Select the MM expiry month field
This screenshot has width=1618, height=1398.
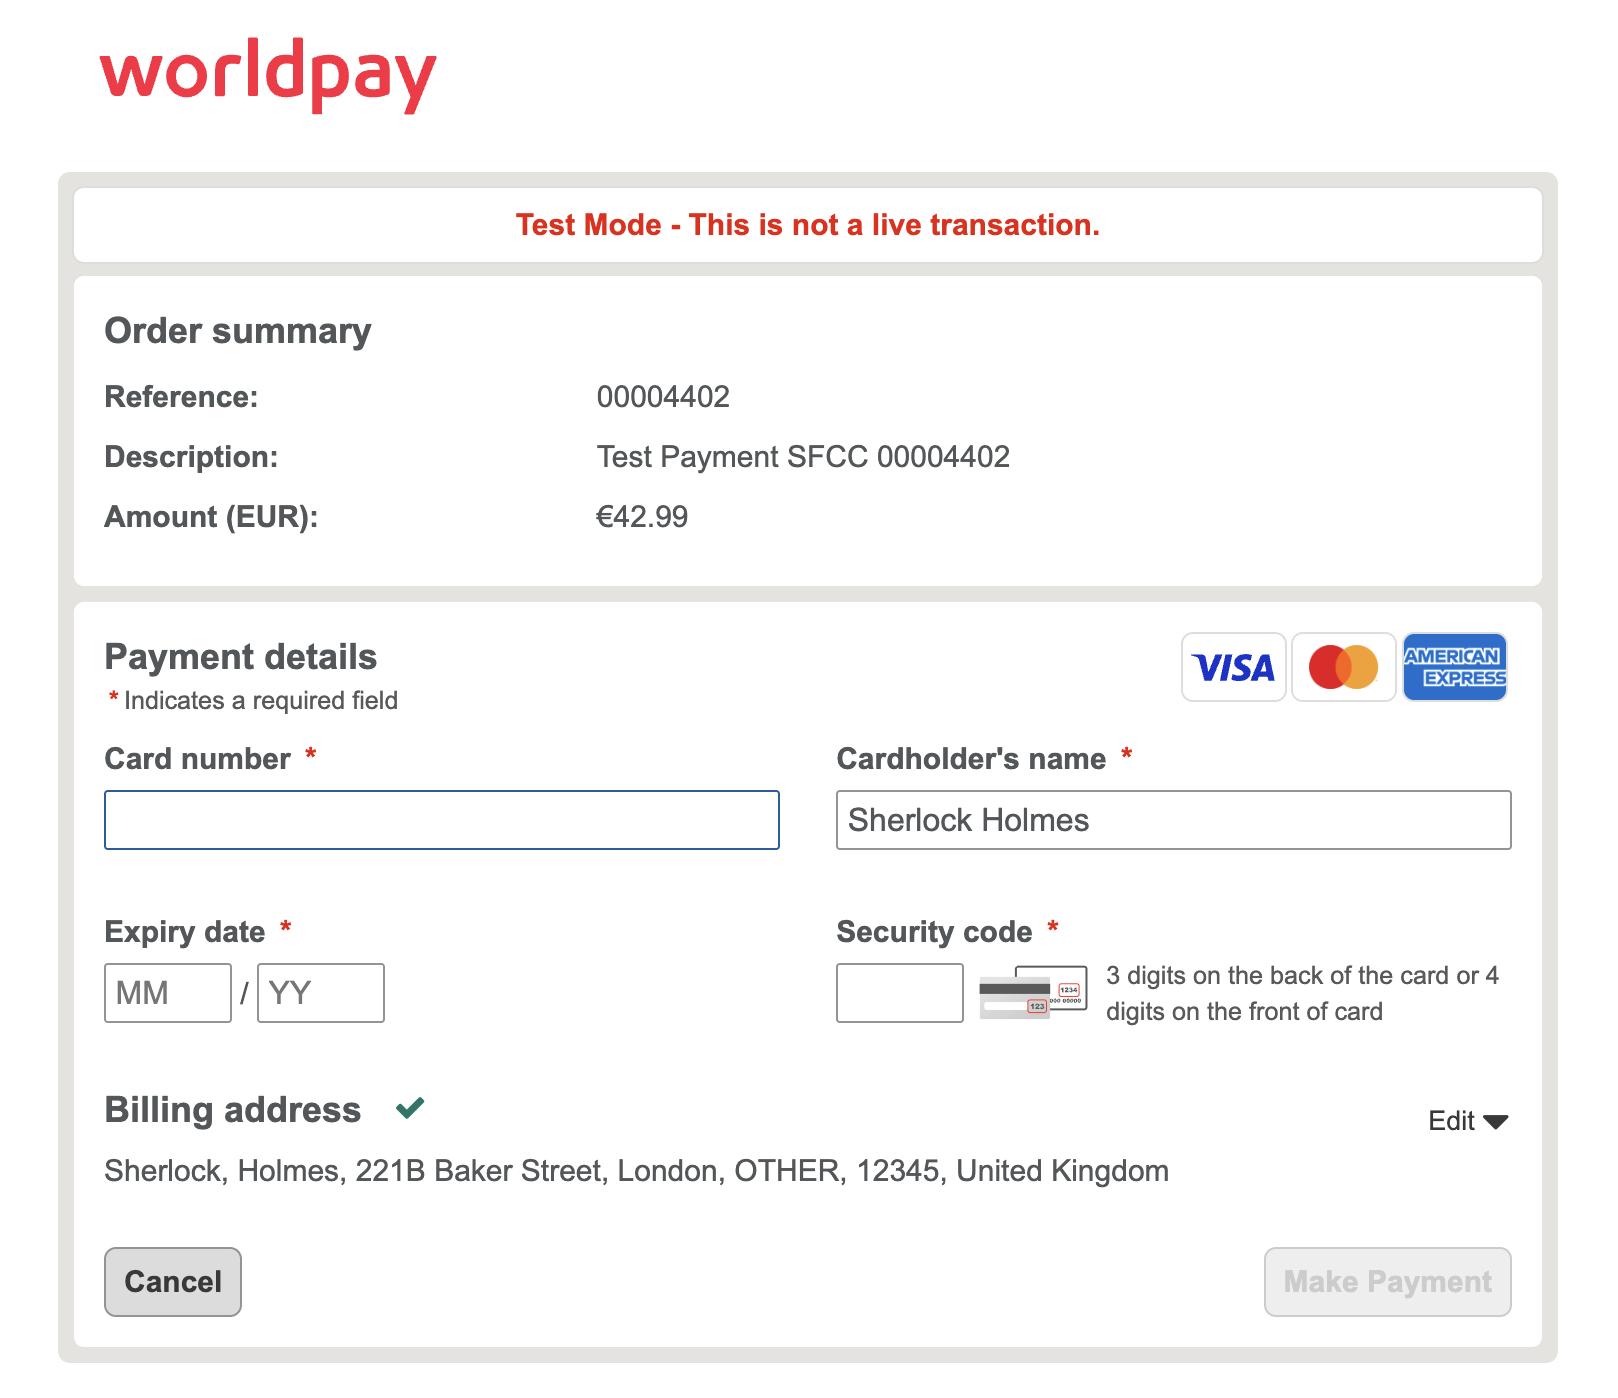coord(167,993)
